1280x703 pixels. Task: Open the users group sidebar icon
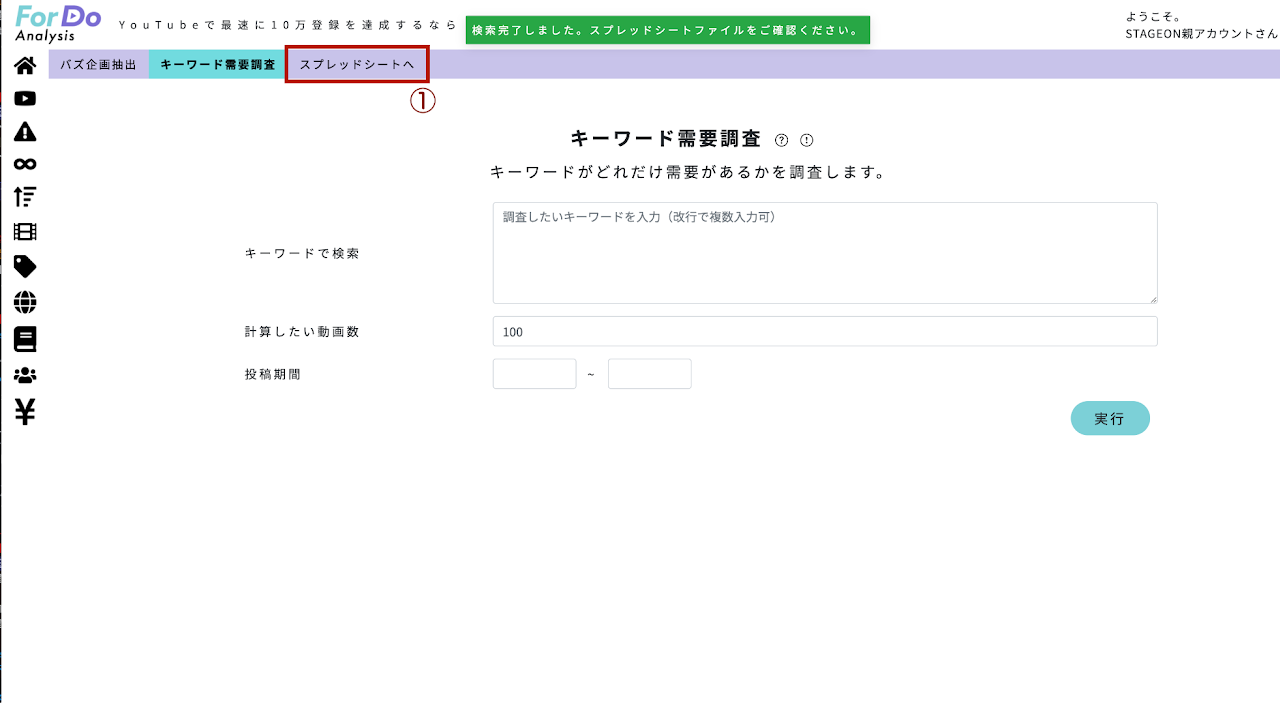[x=25, y=375]
